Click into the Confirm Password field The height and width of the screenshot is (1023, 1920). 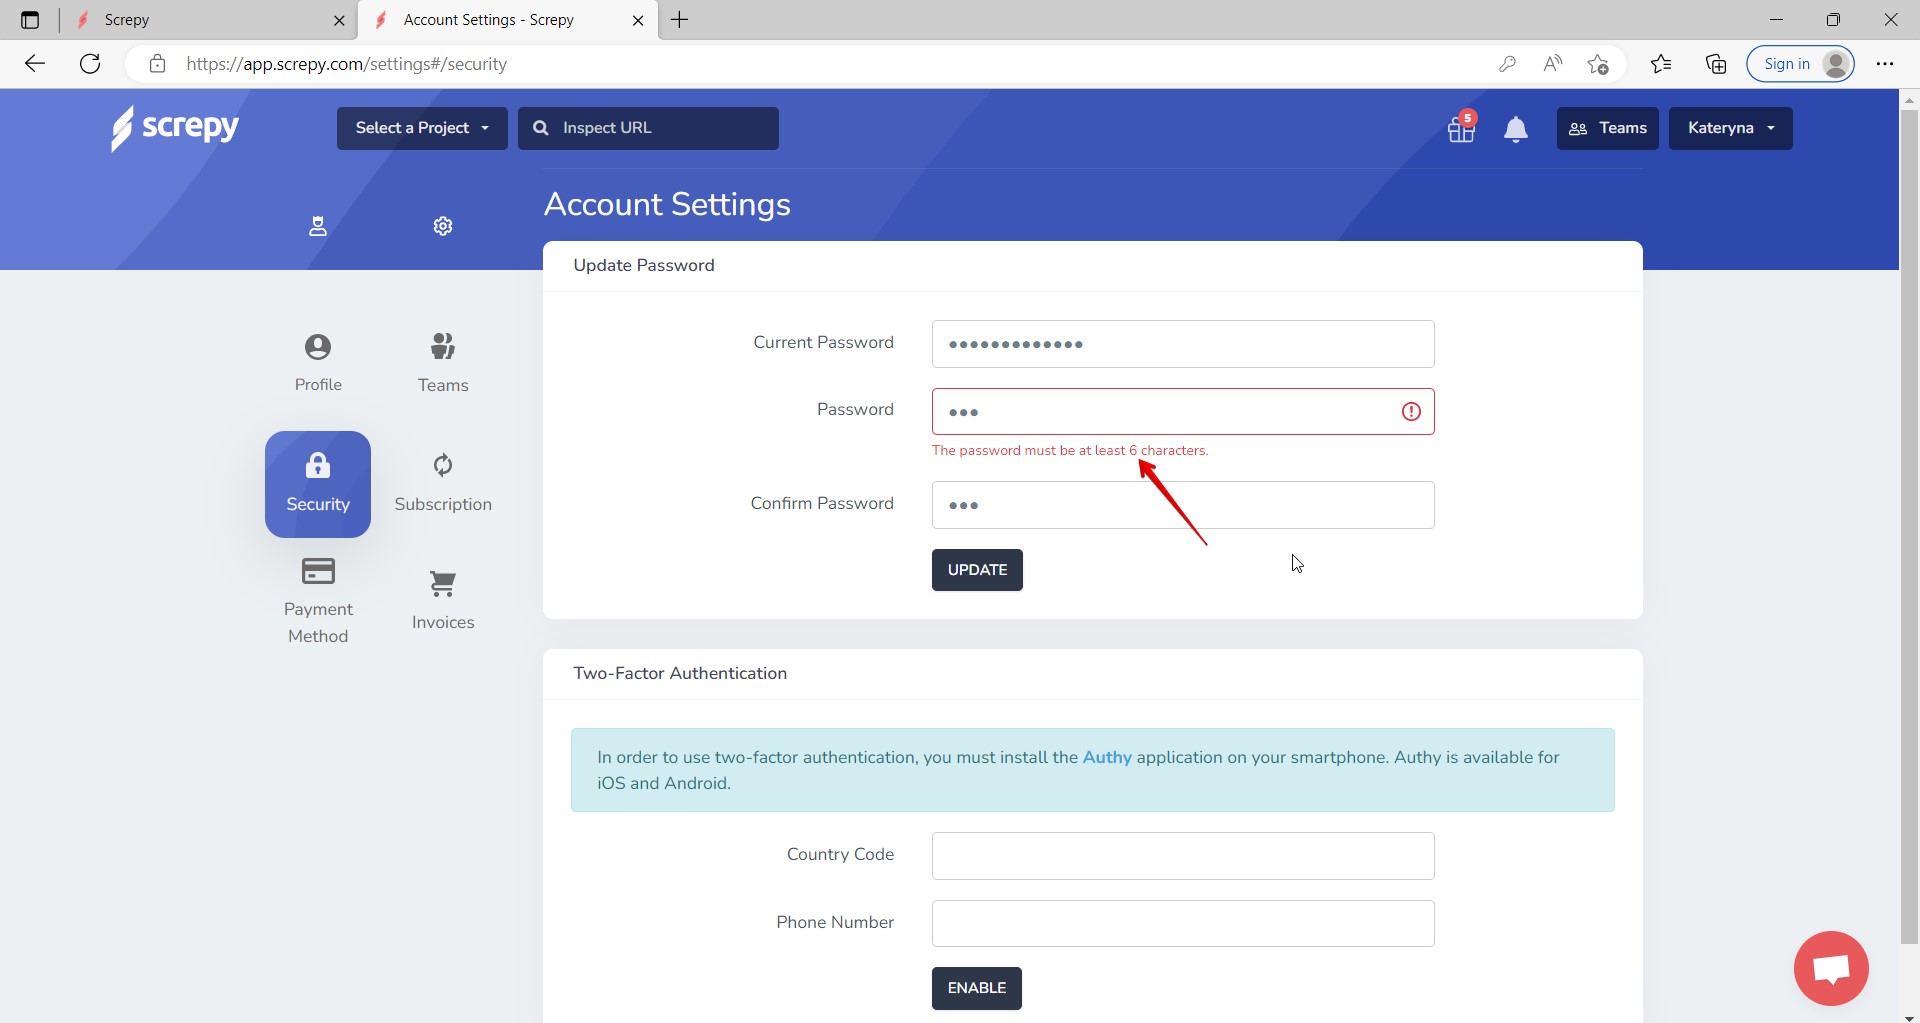(x=1183, y=505)
